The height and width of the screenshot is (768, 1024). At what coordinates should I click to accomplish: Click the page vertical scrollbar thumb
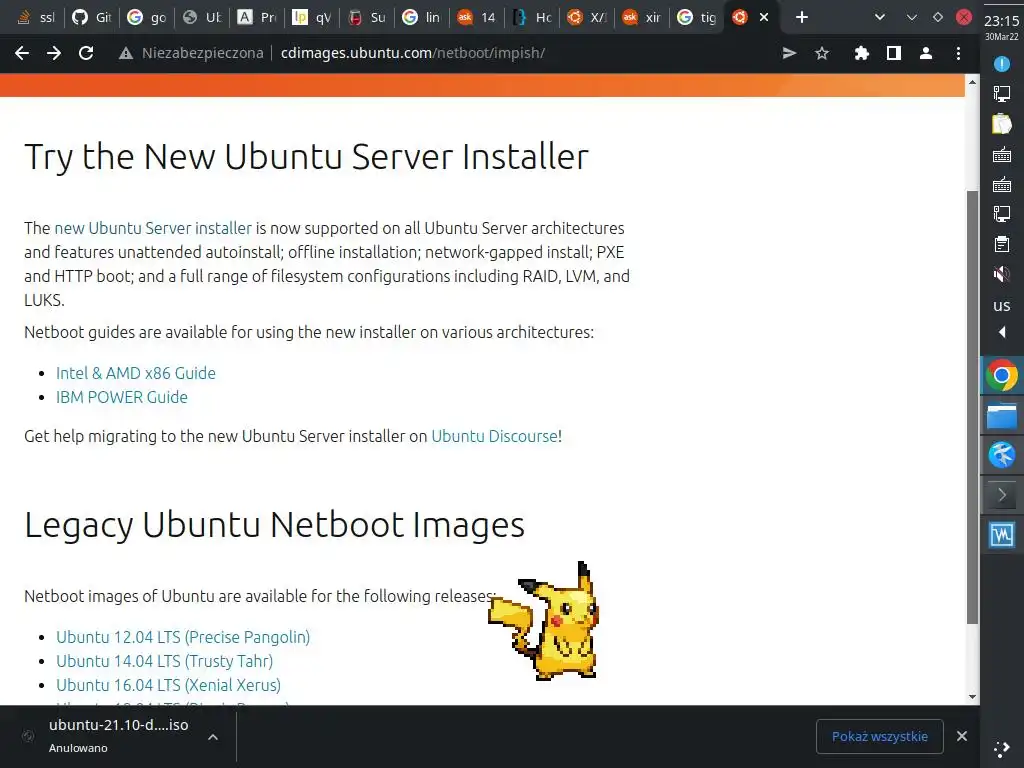tap(972, 406)
